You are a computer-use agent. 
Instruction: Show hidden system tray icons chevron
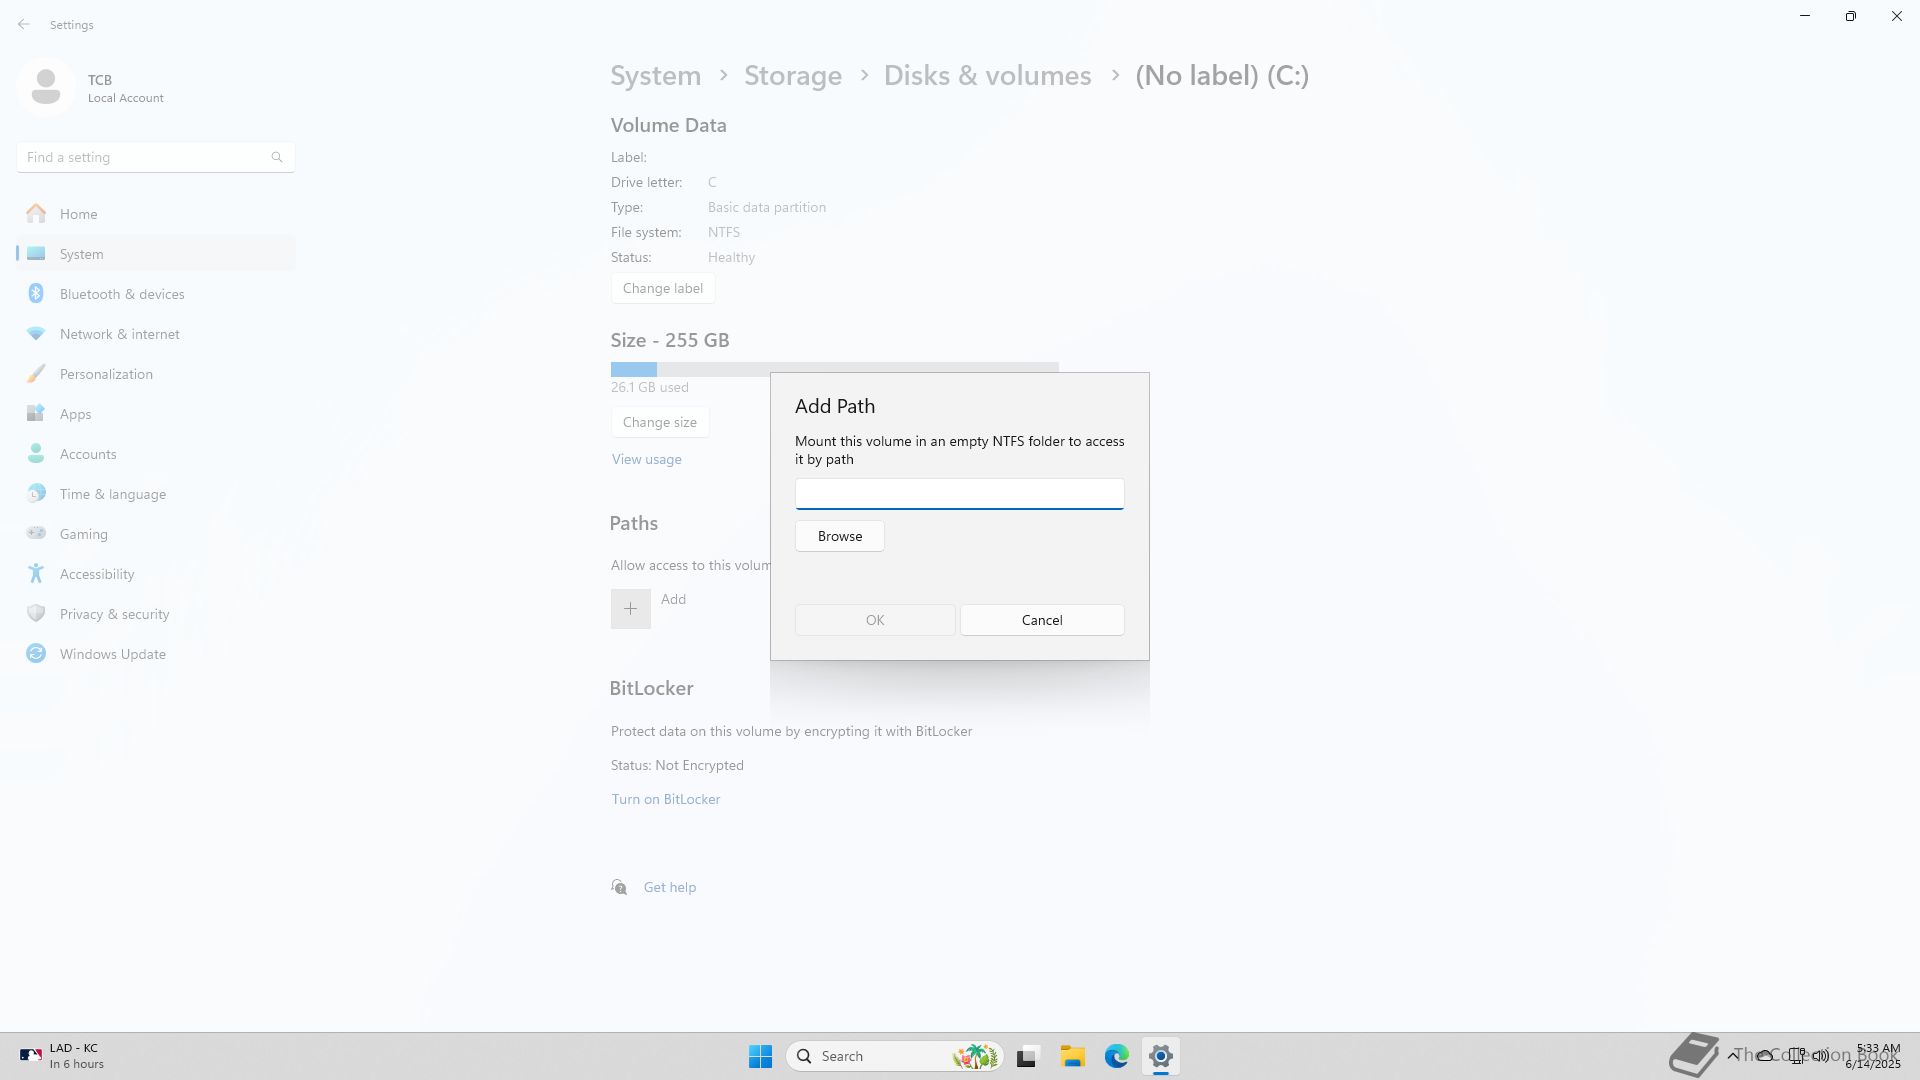[x=1732, y=1056]
